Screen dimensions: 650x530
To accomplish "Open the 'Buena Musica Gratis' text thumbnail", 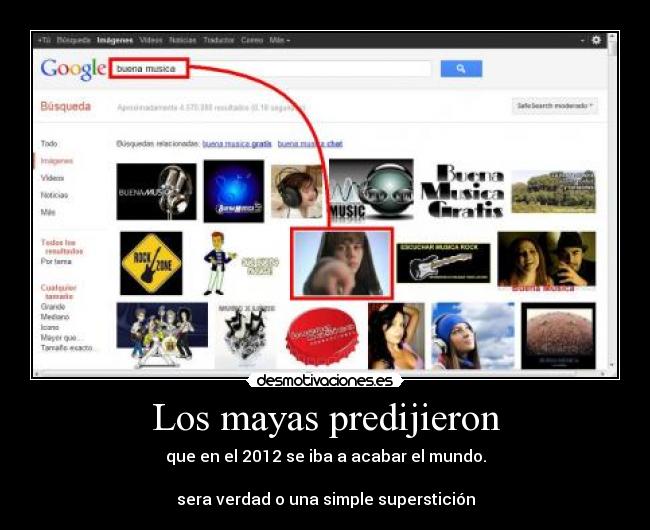I will (462, 191).
